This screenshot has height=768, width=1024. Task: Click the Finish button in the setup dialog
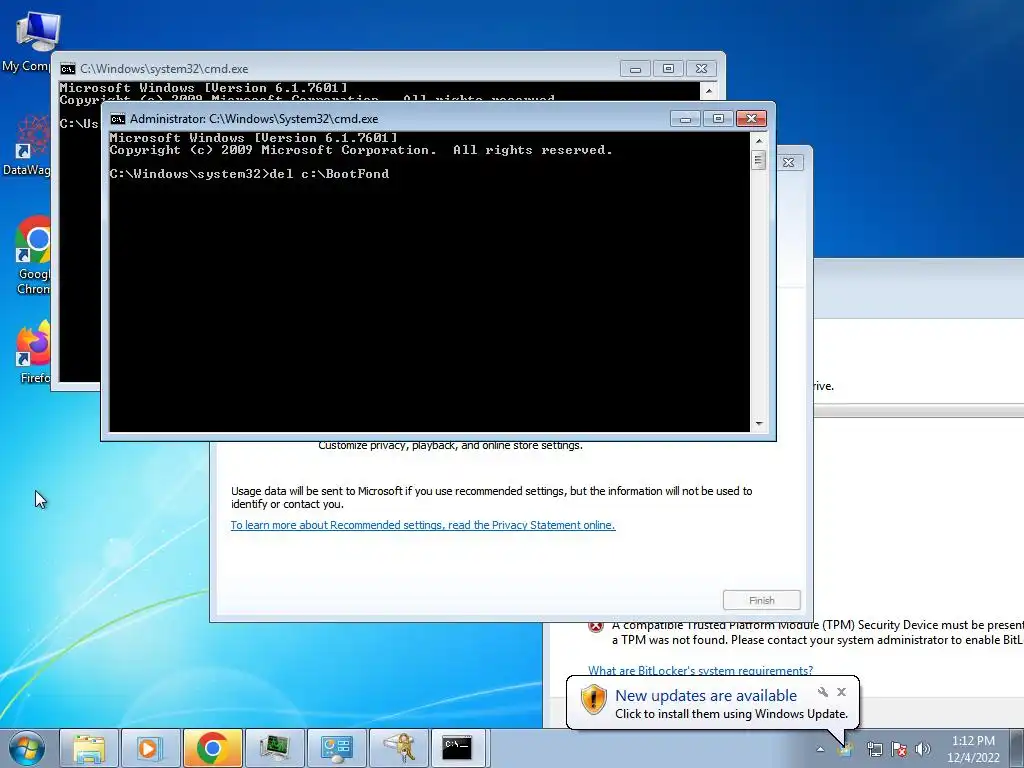click(x=761, y=600)
